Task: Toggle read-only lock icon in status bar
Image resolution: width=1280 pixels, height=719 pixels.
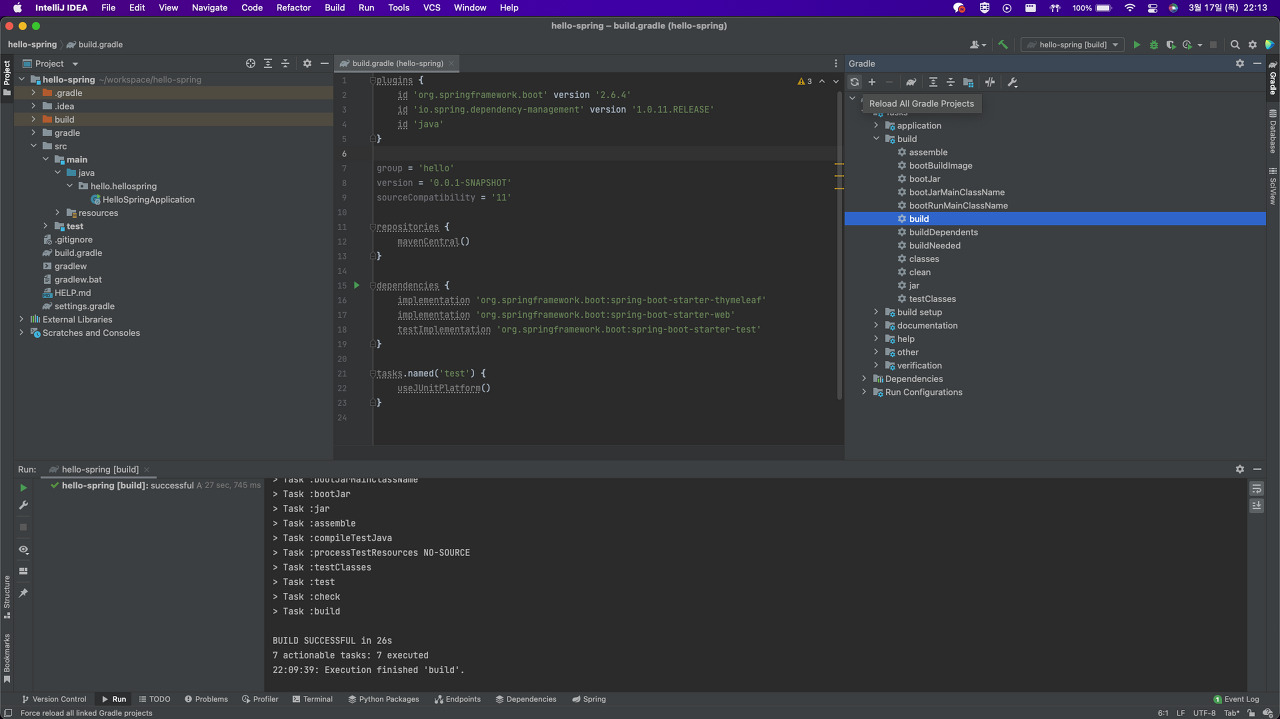Action: pos(1249,713)
